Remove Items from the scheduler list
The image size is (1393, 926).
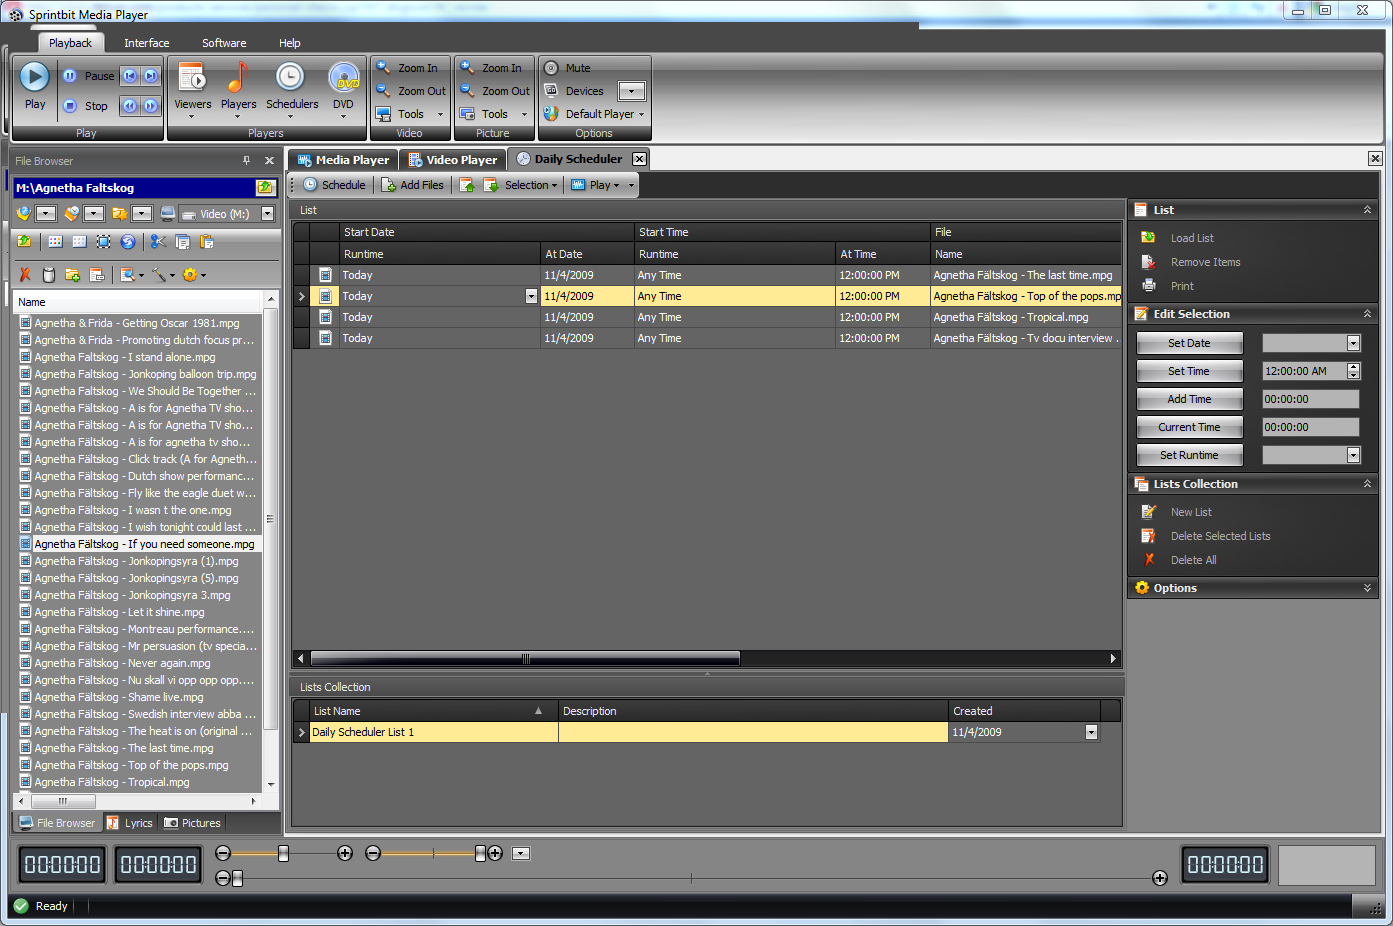tap(1205, 262)
